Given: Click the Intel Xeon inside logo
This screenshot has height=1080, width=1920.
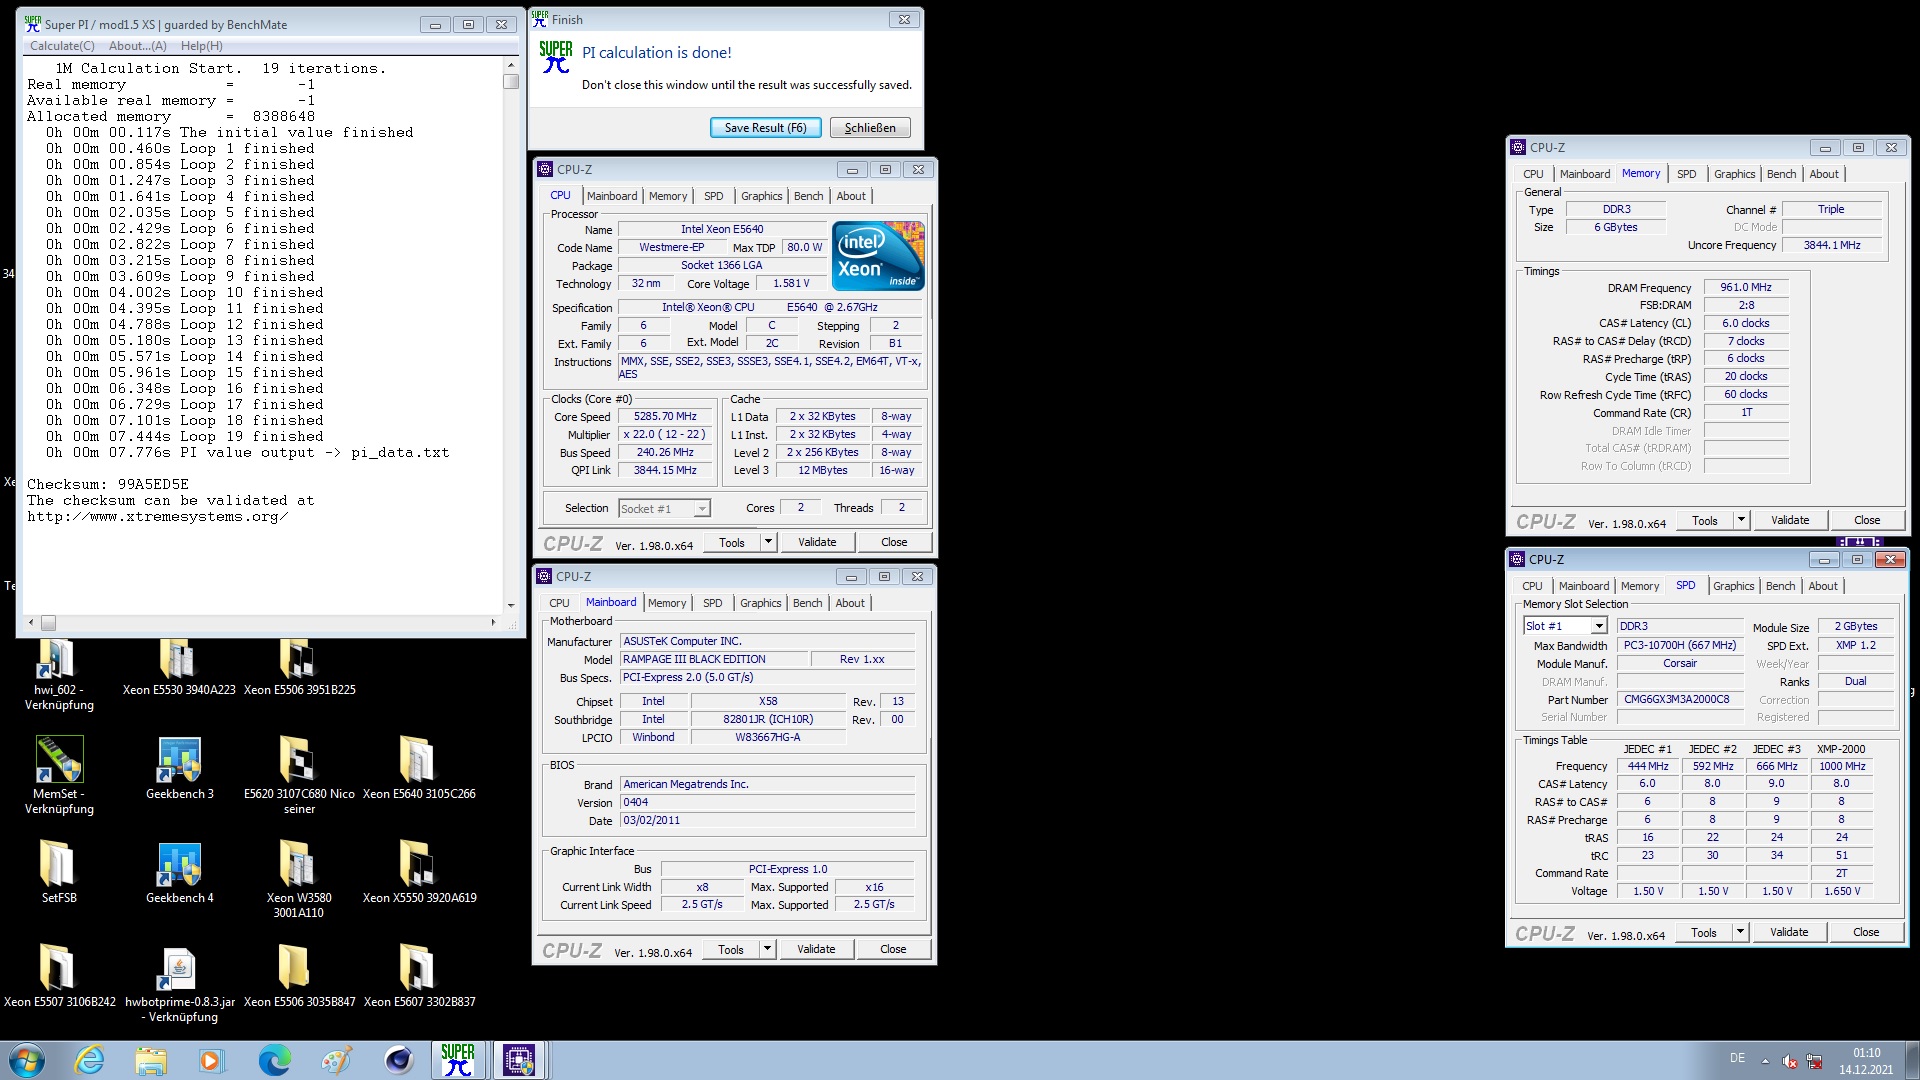Looking at the screenshot, I should click(878, 256).
